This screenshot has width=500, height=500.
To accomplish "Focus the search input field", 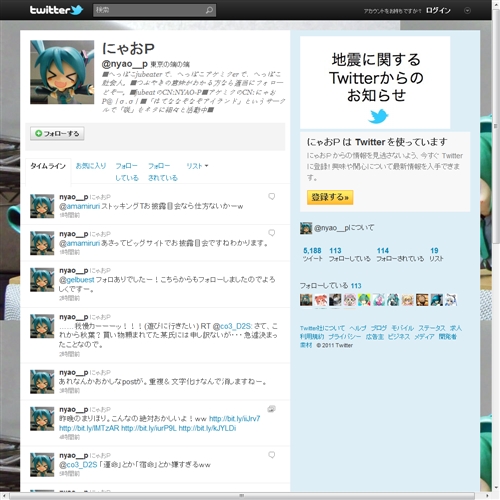I will (x=154, y=10).
